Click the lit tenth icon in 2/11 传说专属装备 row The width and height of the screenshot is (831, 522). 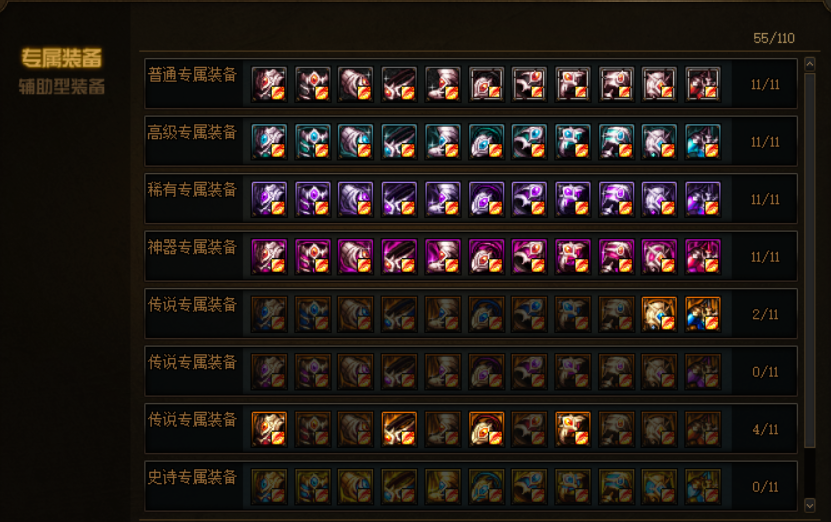pyautogui.click(x=659, y=314)
